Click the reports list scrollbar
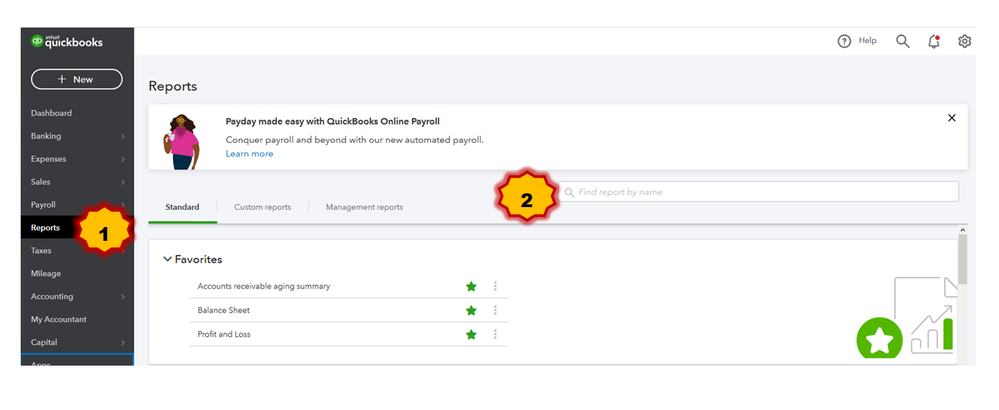Viewport: 999px width, 410px height. click(962, 259)
